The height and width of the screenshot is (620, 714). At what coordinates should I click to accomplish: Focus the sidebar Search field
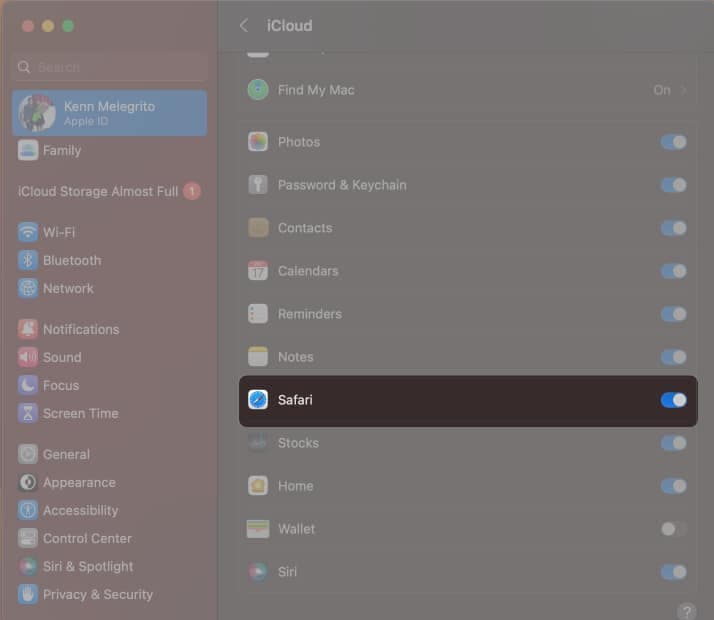coord(110,67)
